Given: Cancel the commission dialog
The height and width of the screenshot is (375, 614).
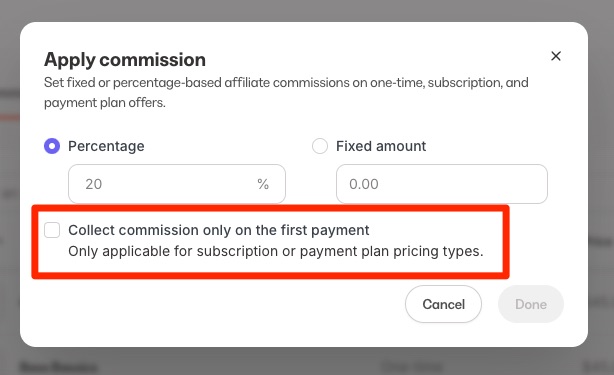Looking at the screenshot, I should pos(443,304).
